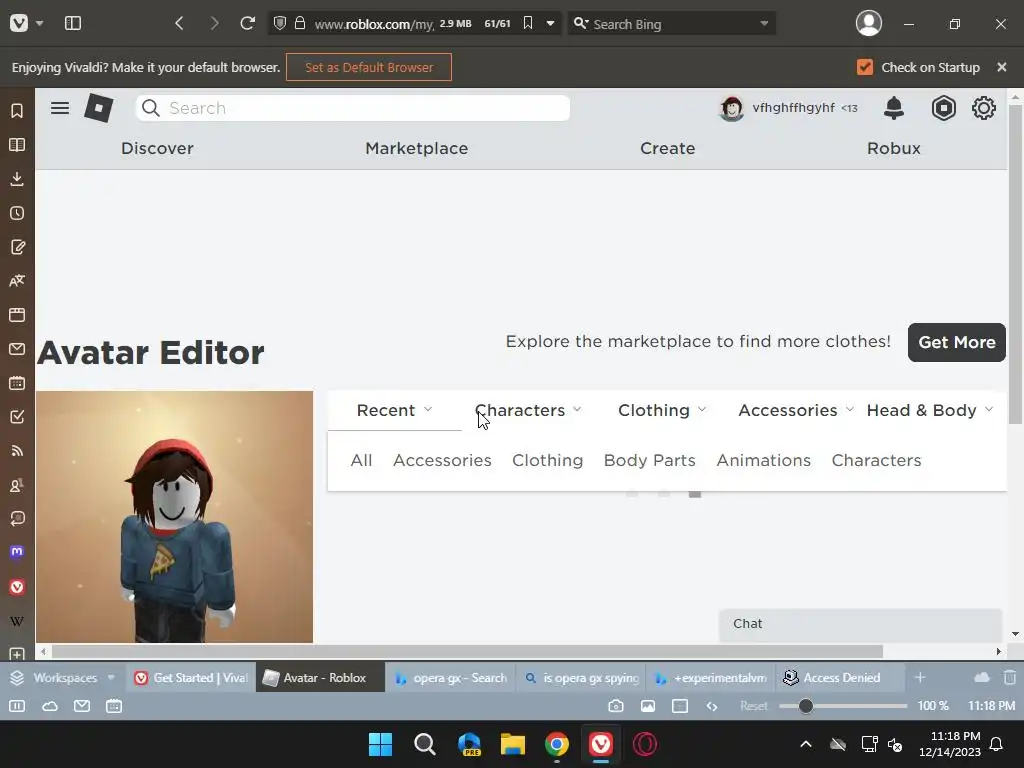Toggle panel visibility in status bar
This screenshot has width=1024, height=768.
tap(17, 706)
